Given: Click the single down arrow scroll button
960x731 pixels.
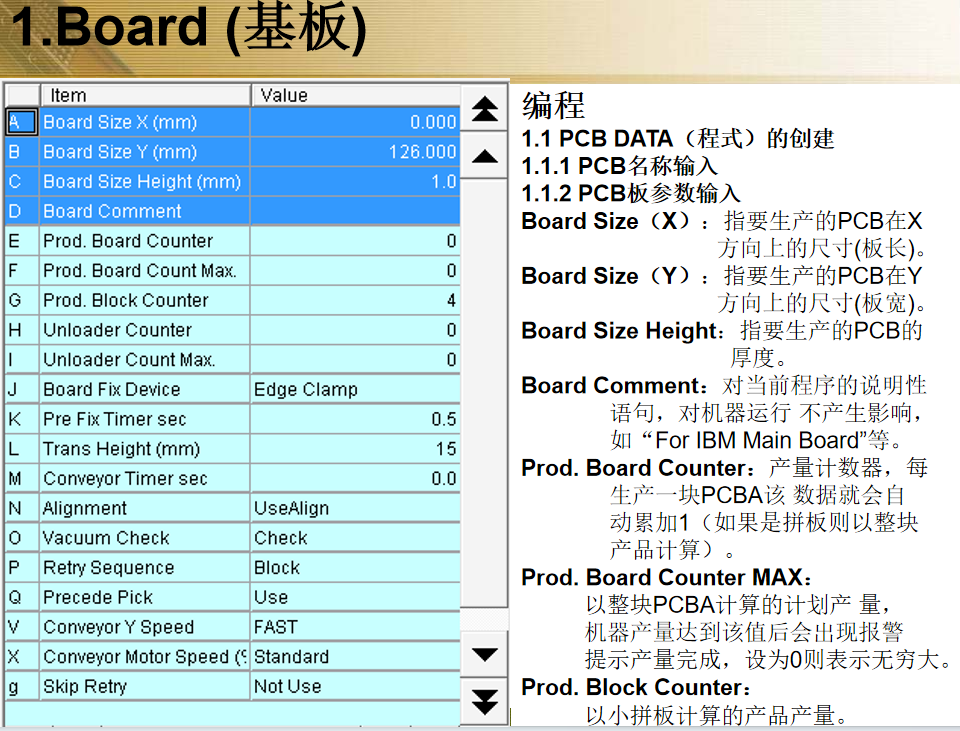Looking at the screenshot, I should 485,655.
